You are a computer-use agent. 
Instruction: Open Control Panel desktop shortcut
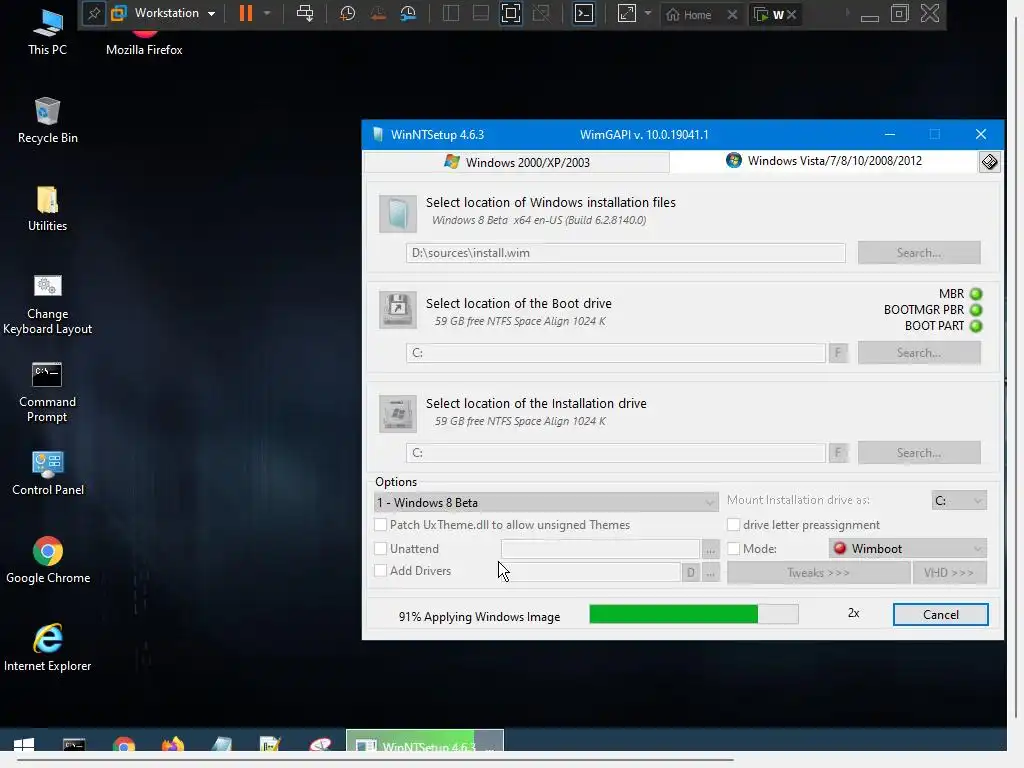coord(47,473)
